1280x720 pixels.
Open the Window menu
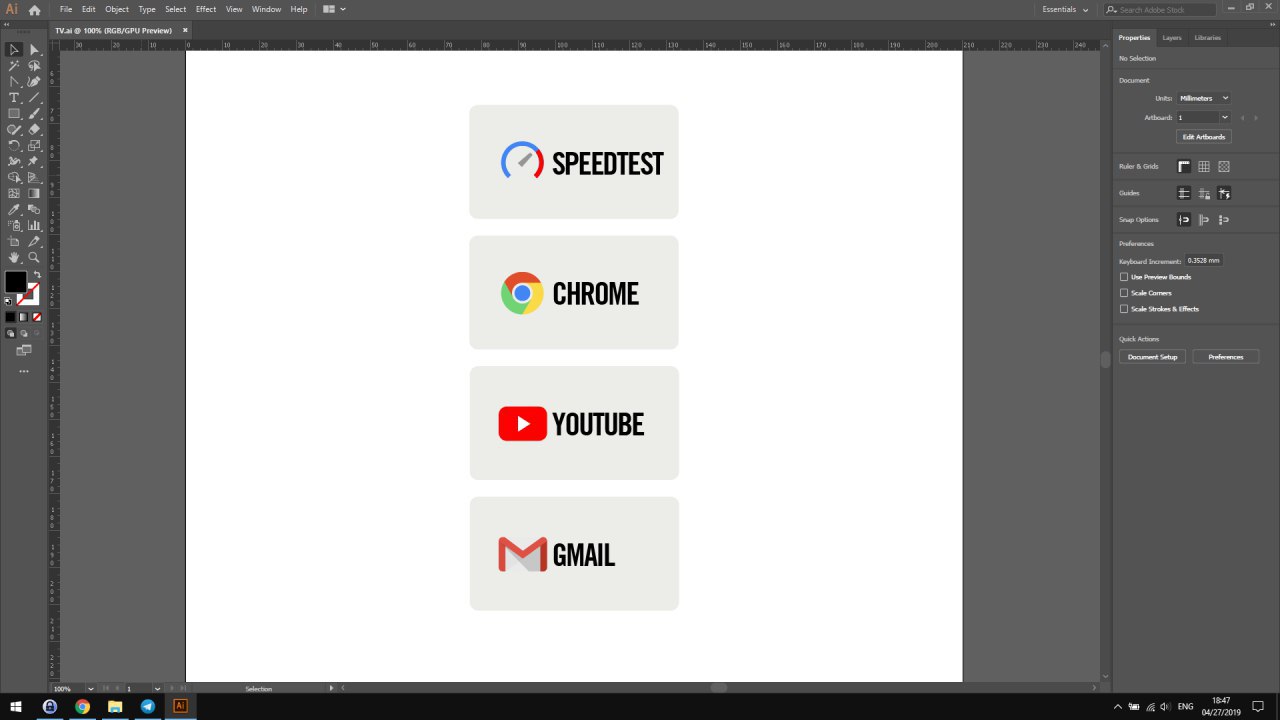pyautogui.click(x=266, y=9)
